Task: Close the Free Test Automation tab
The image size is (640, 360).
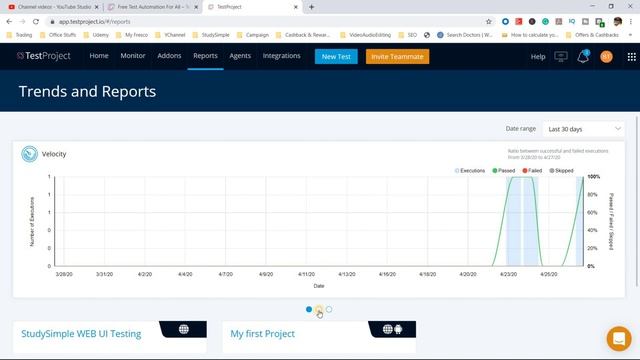Action: pyautogui.click(x=196, y=7)
